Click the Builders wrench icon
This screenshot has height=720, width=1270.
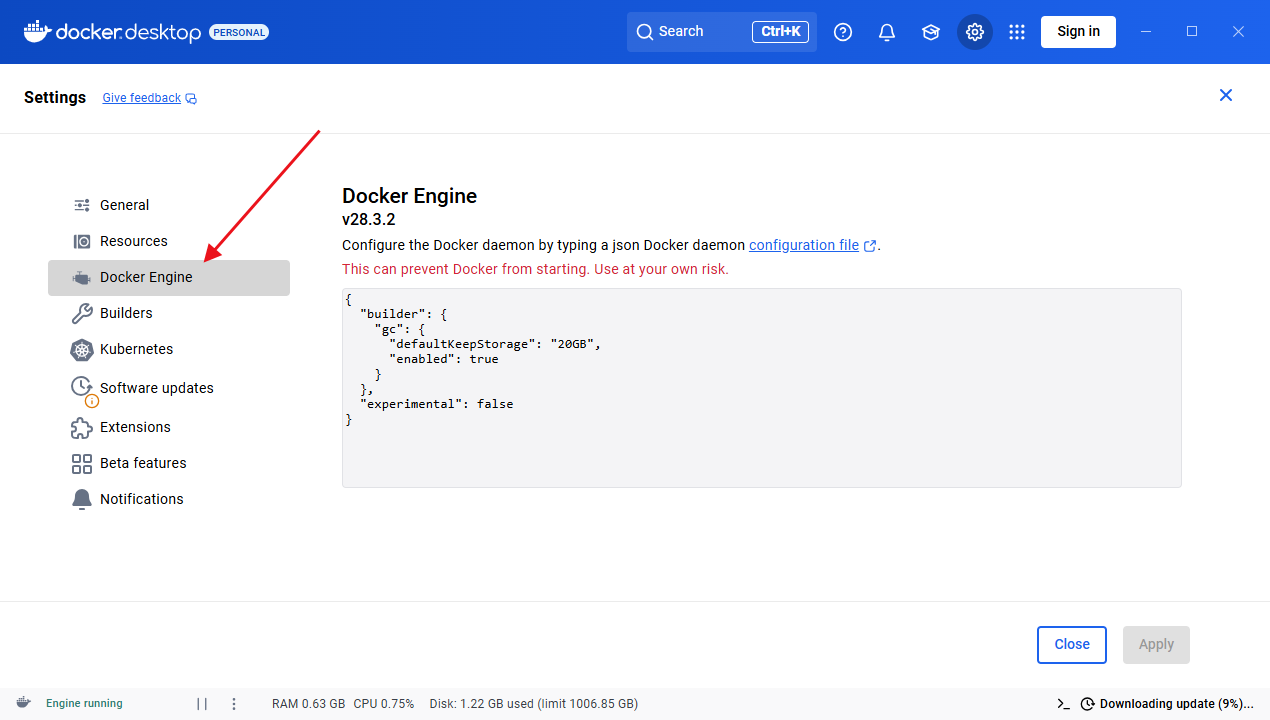tap(82, 313)
